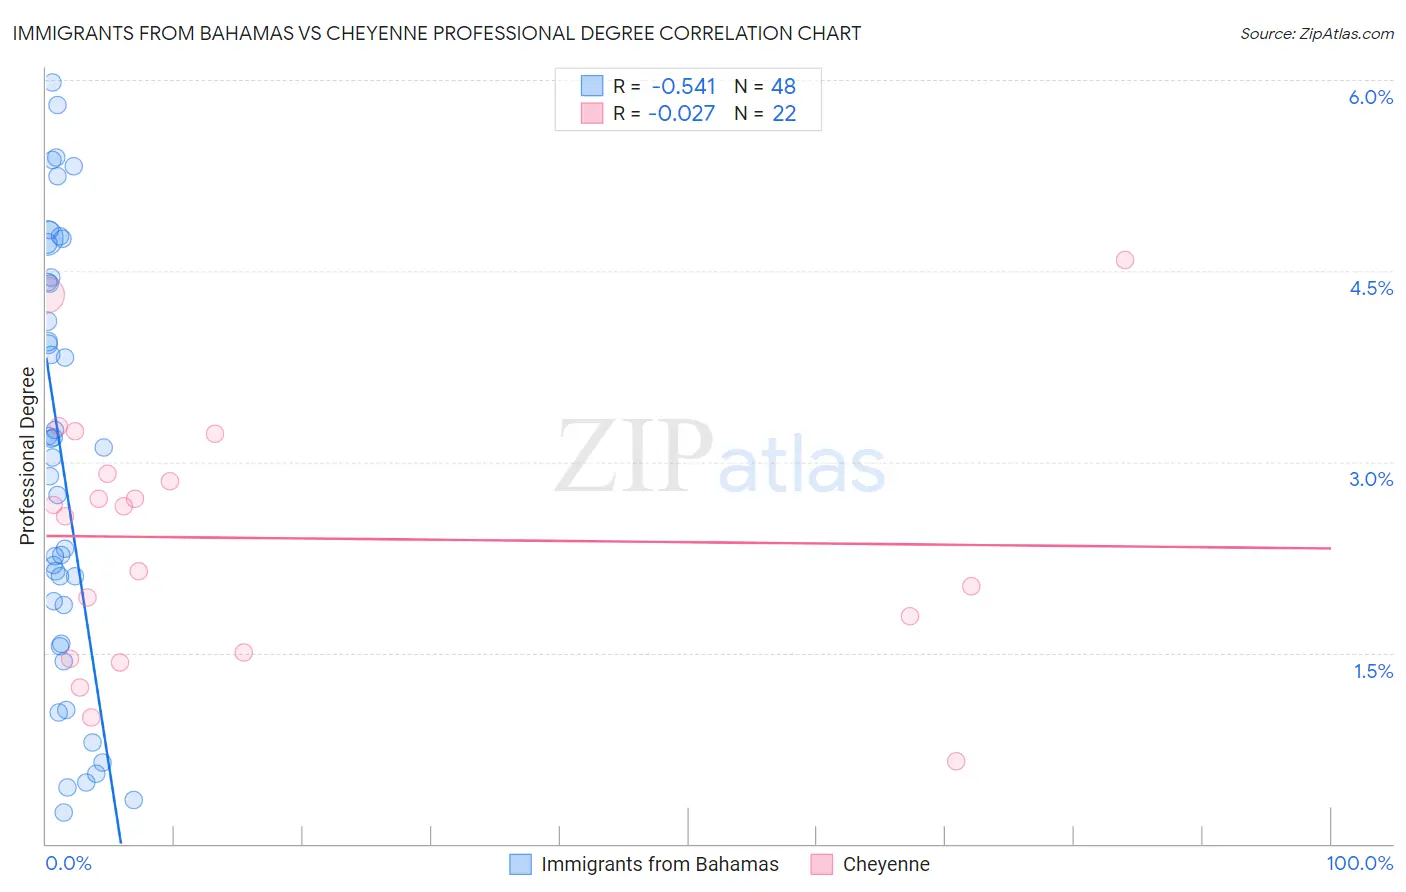This screenshot has width=1406, height=892.
Task: Click the 100.0% x-axis label
Action: (1360, 863)
